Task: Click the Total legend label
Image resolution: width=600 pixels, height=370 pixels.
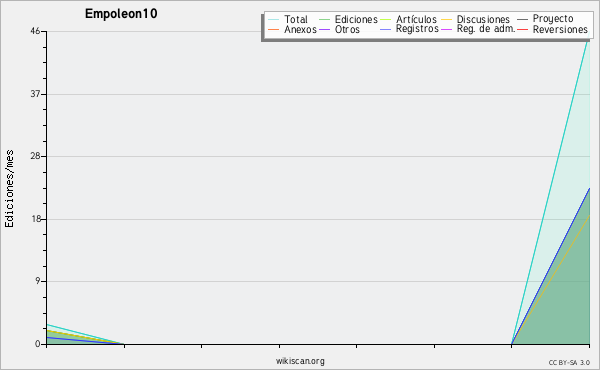Action: point(296,19)
